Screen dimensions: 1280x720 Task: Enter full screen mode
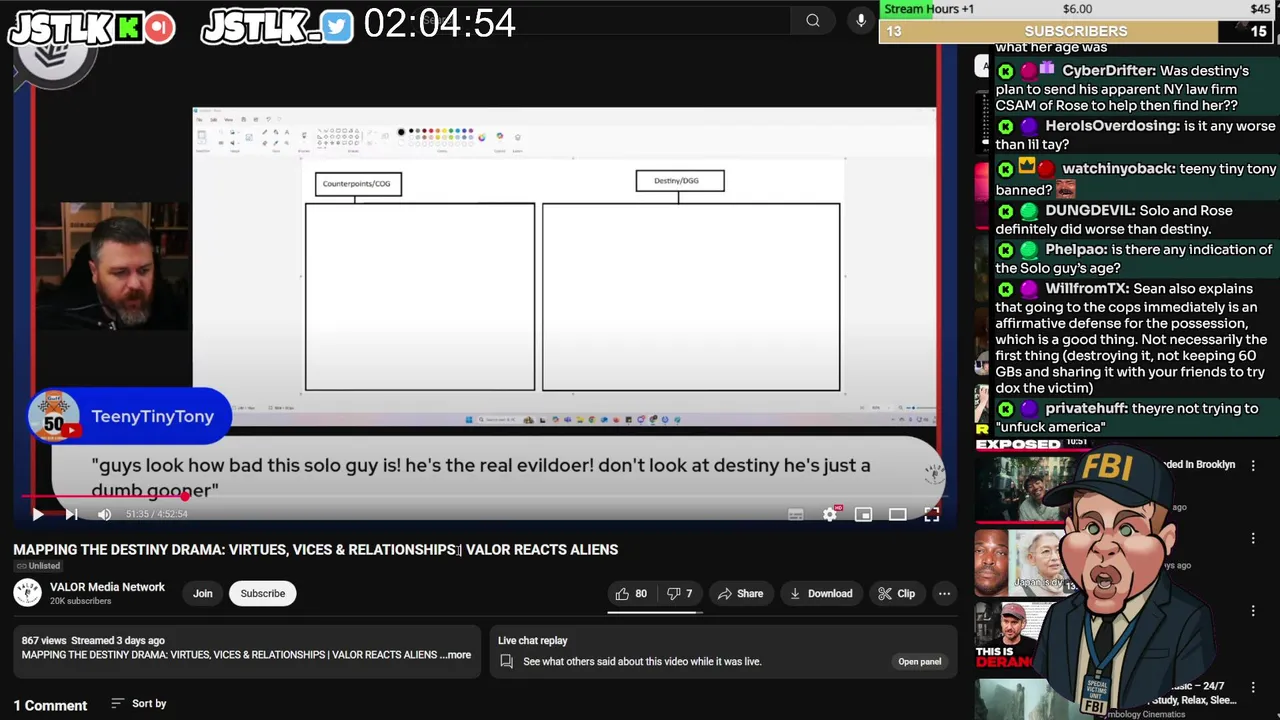[x=931, y=514]
